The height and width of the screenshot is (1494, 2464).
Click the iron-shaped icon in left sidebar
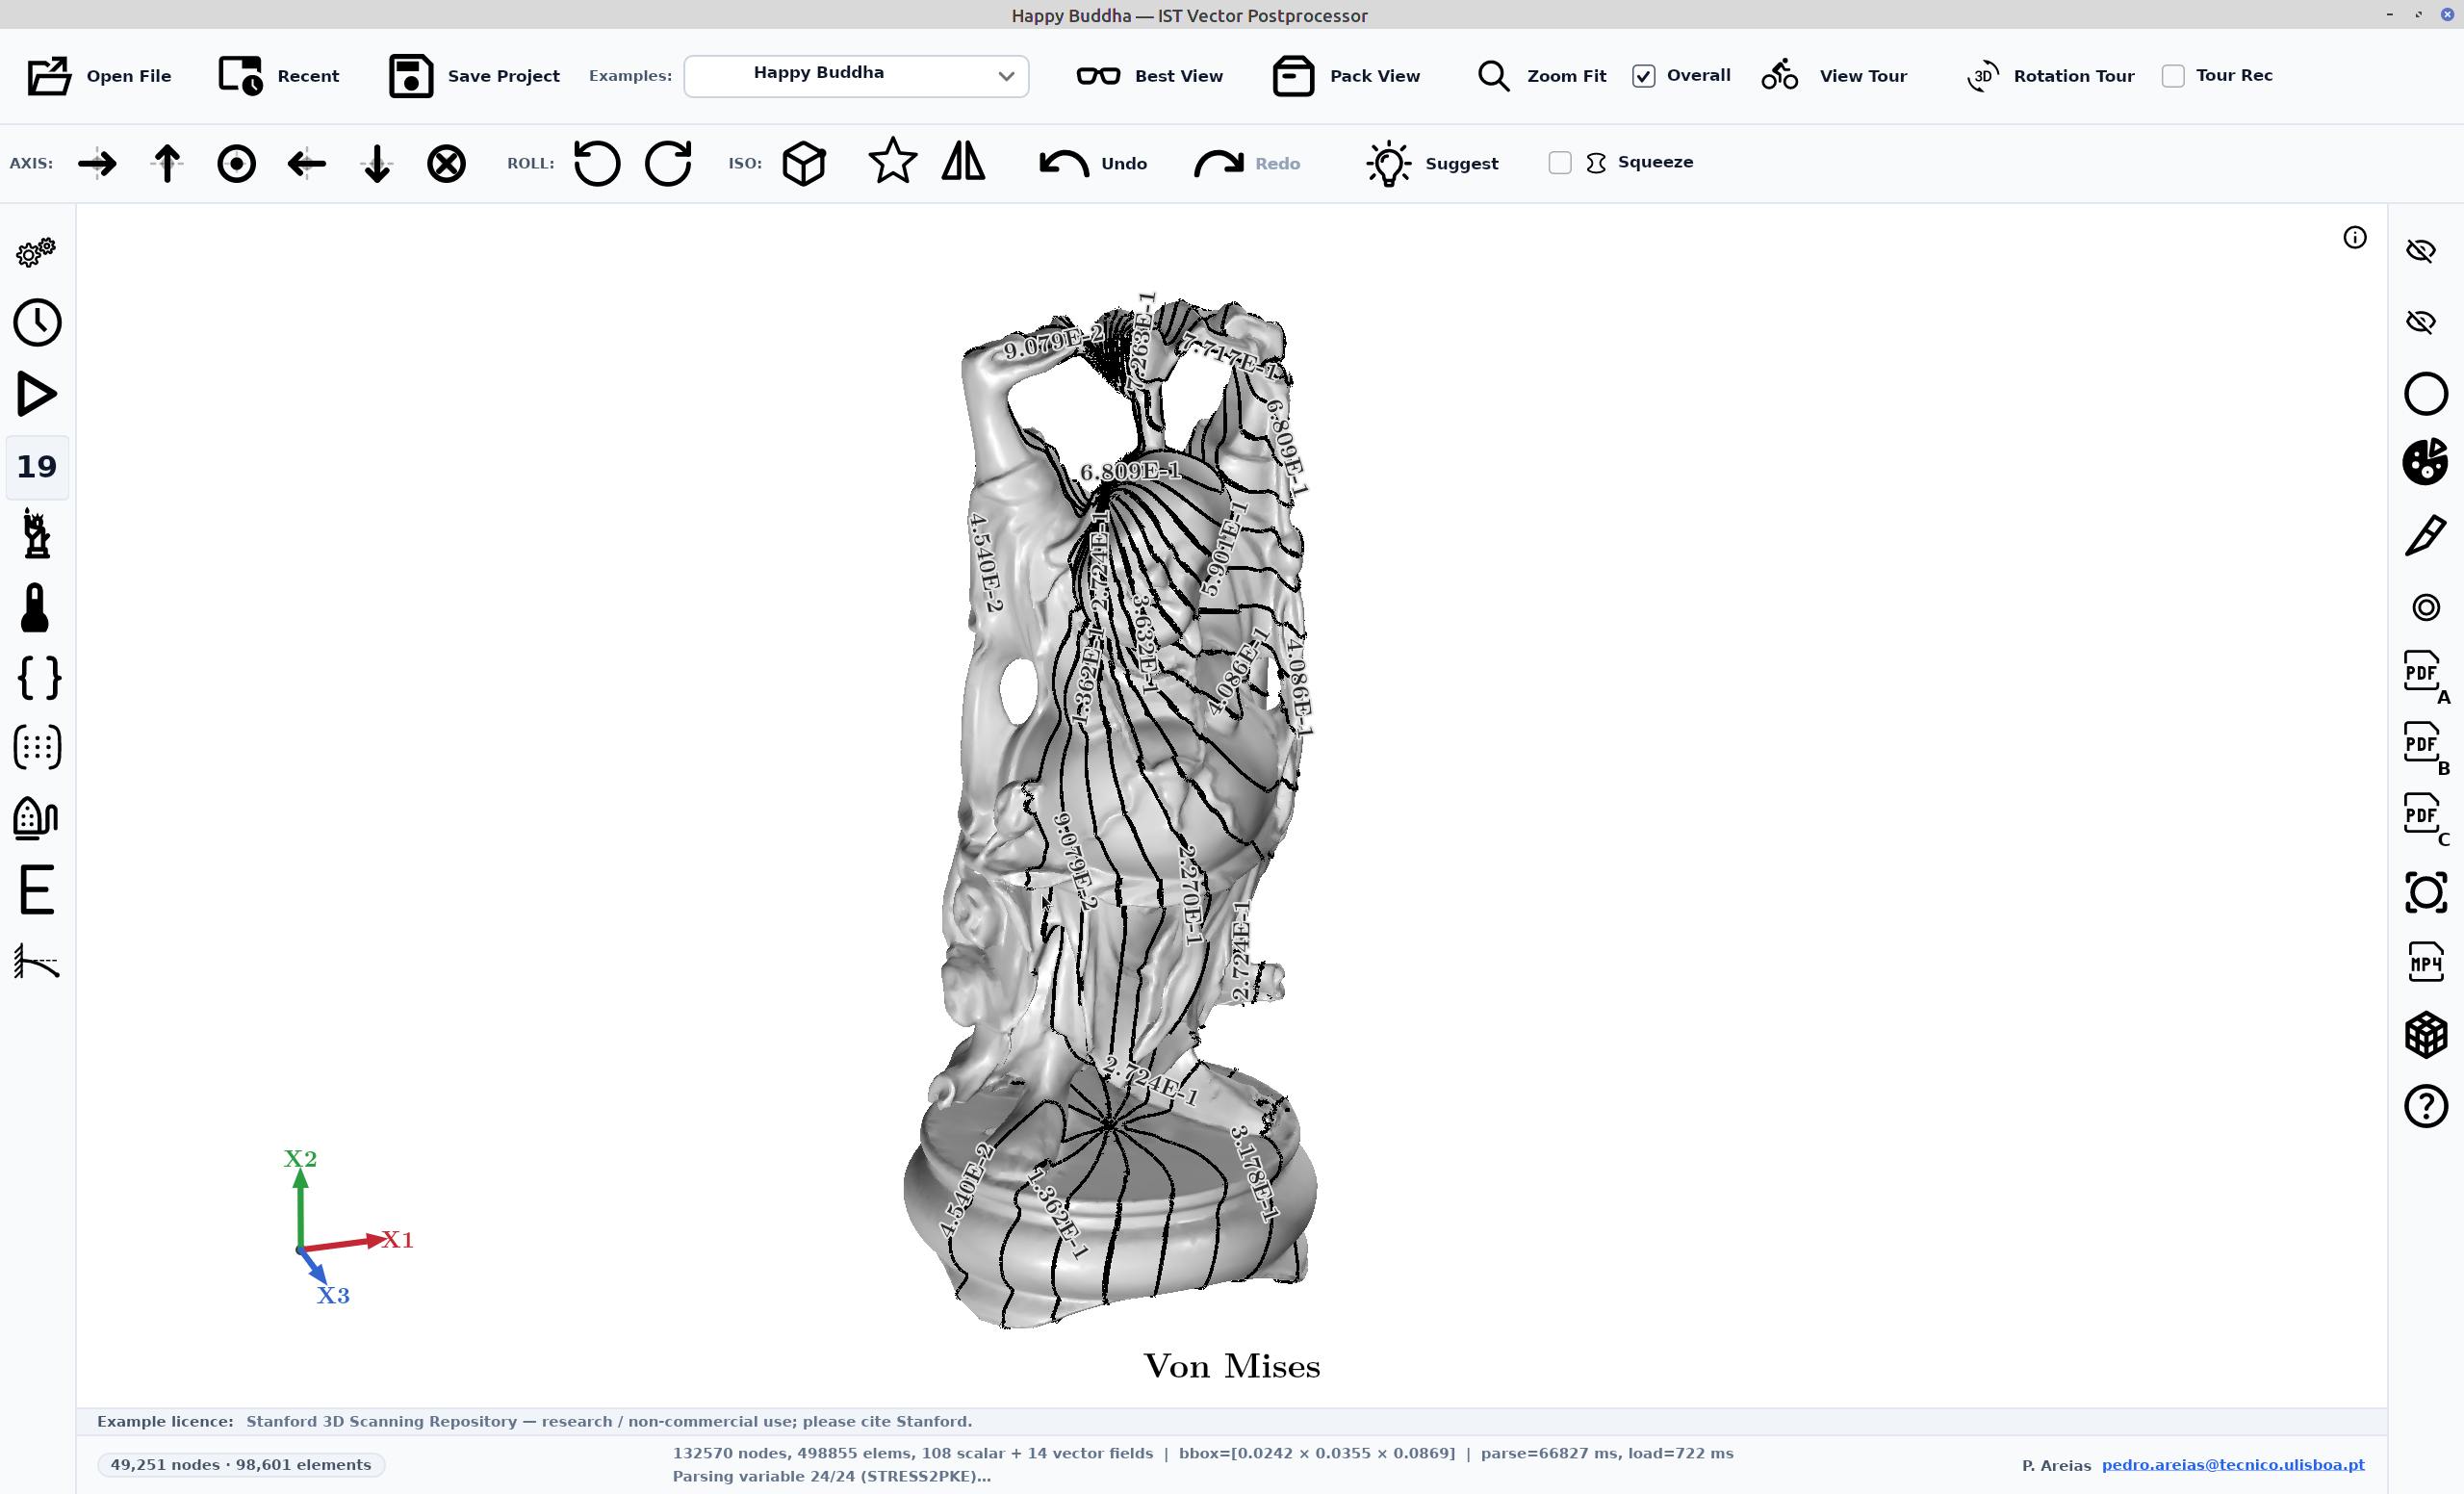coord(36,818)
